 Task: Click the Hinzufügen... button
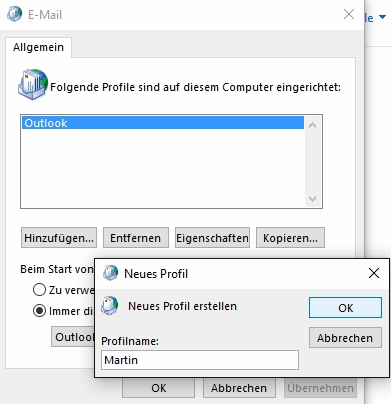59,238
